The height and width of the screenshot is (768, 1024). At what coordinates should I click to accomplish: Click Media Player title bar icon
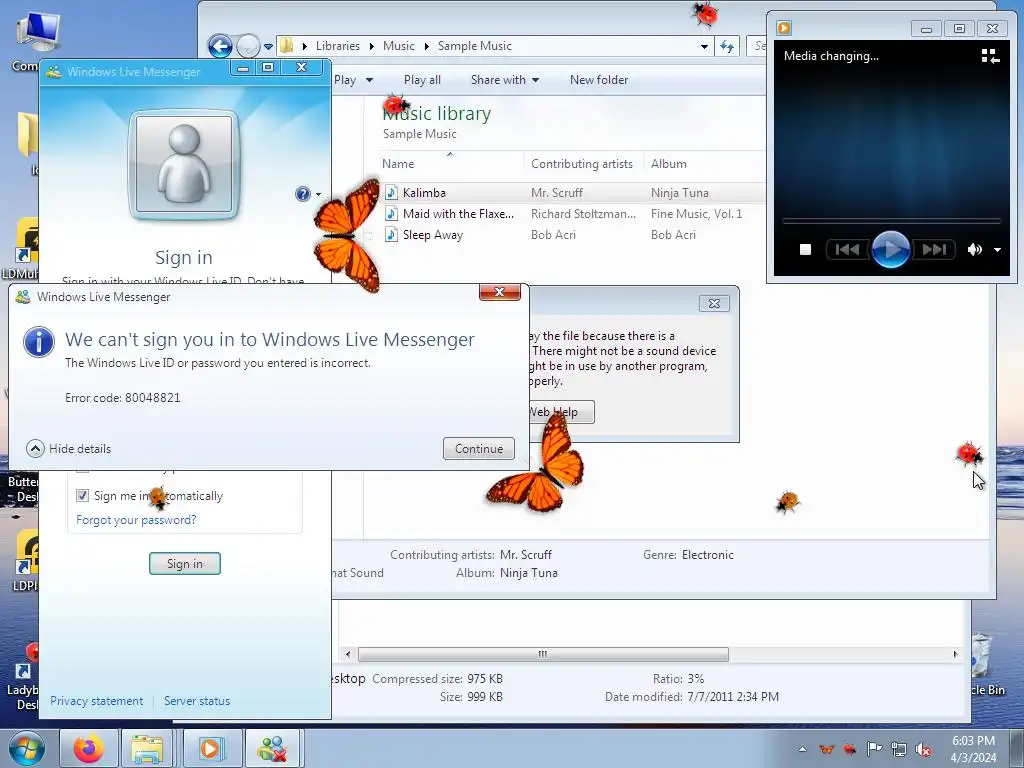pyautogui.click(x=784, y=28)
